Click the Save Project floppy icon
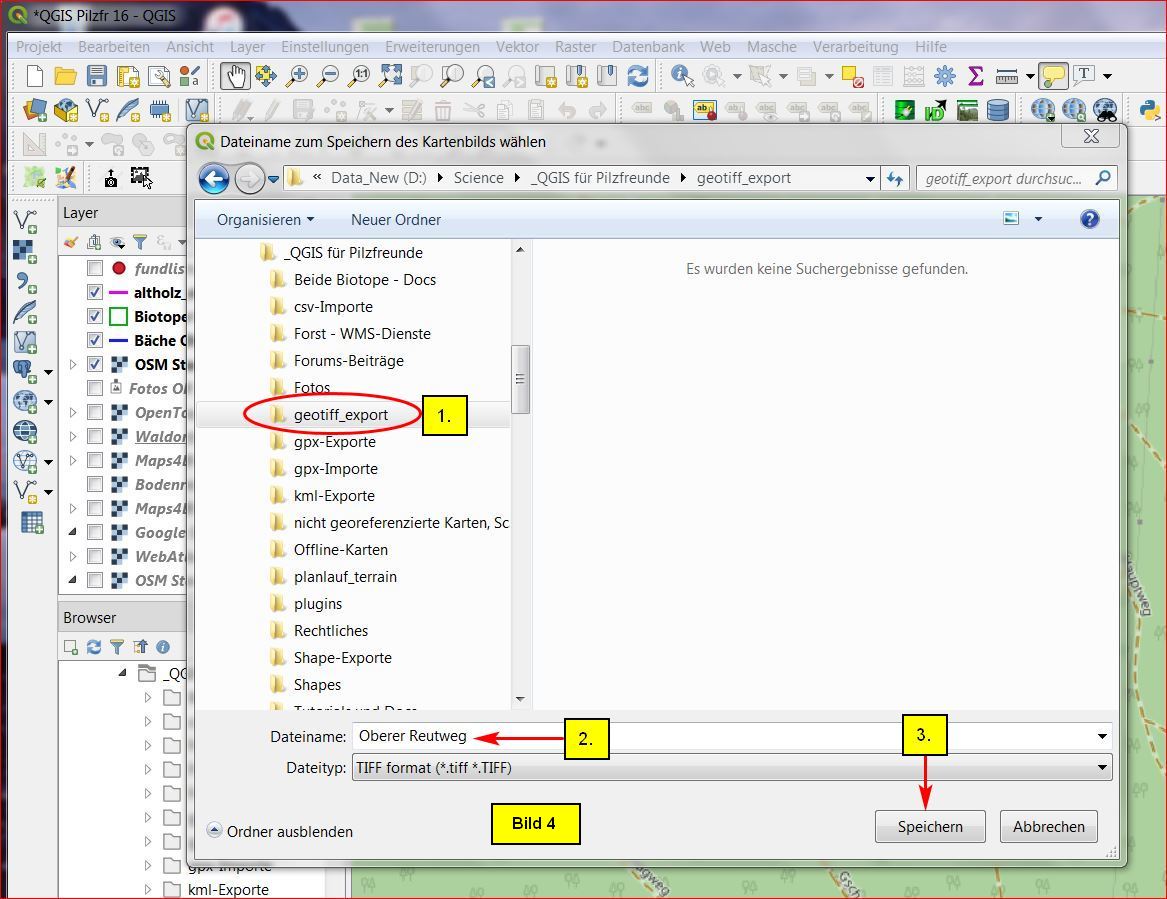The height and width of the screenshot is (899, 1167). [96, 76]
